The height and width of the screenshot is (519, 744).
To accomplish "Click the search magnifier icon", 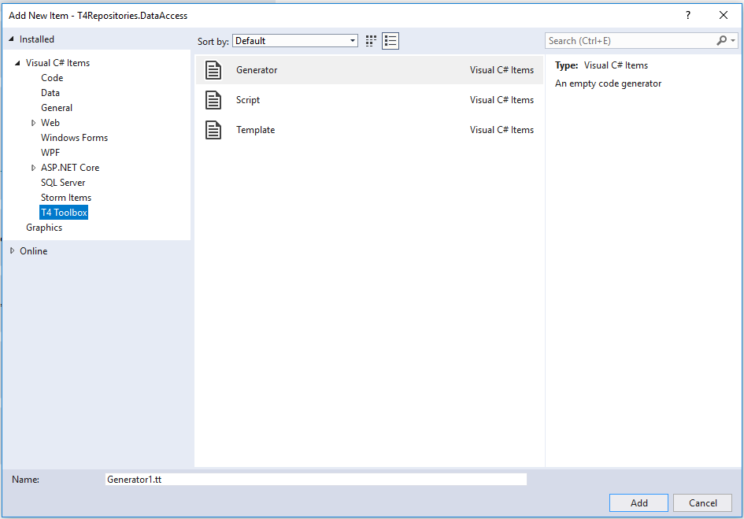I will tap(721, 41).
